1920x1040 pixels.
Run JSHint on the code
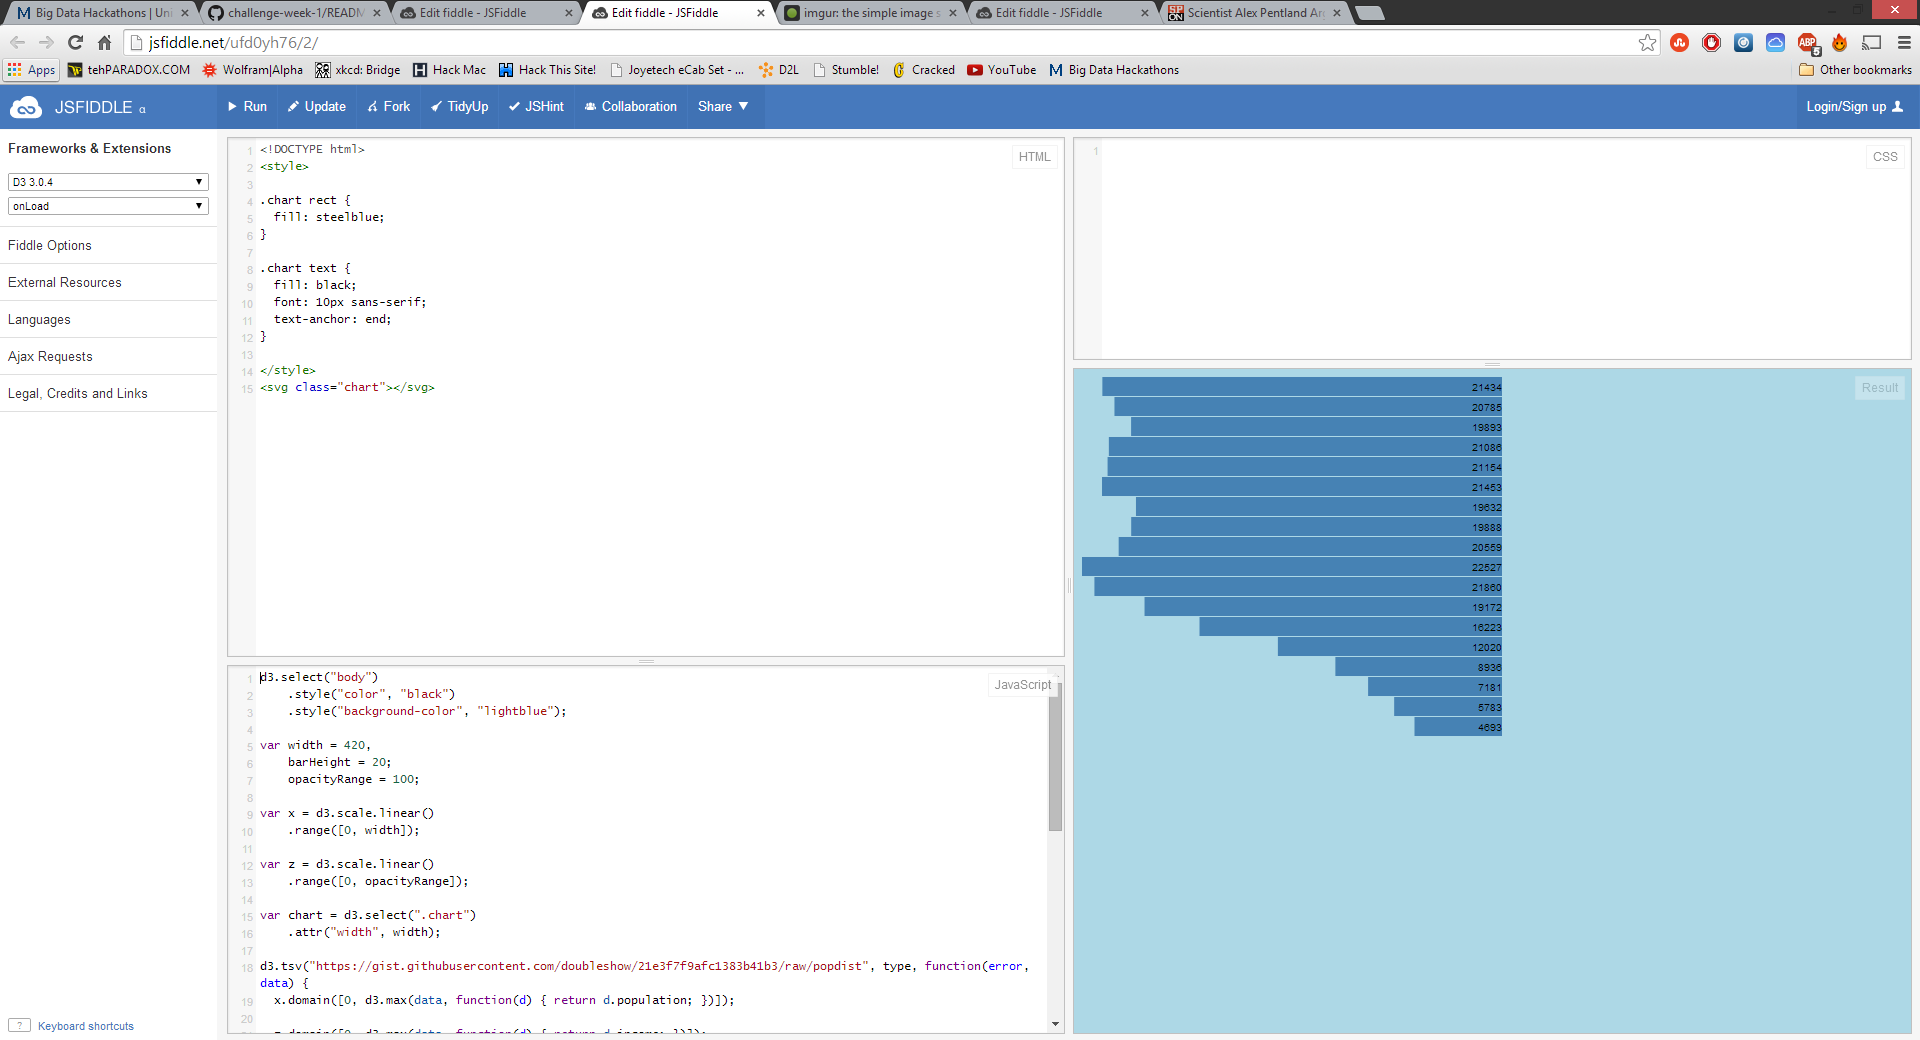coord(536,107)
